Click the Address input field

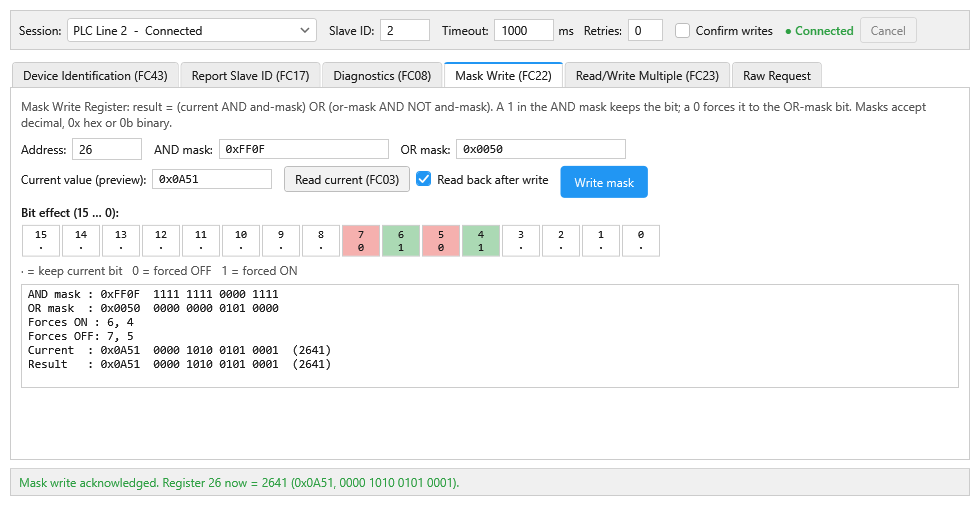point(107,149)
